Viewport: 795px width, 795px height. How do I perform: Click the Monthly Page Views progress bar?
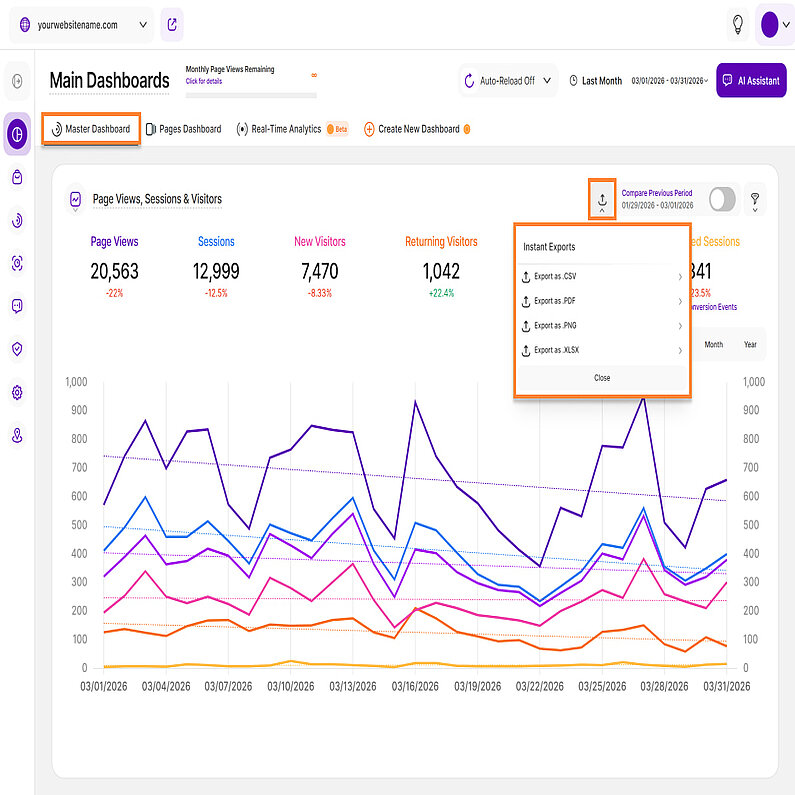tap(251, 95)
